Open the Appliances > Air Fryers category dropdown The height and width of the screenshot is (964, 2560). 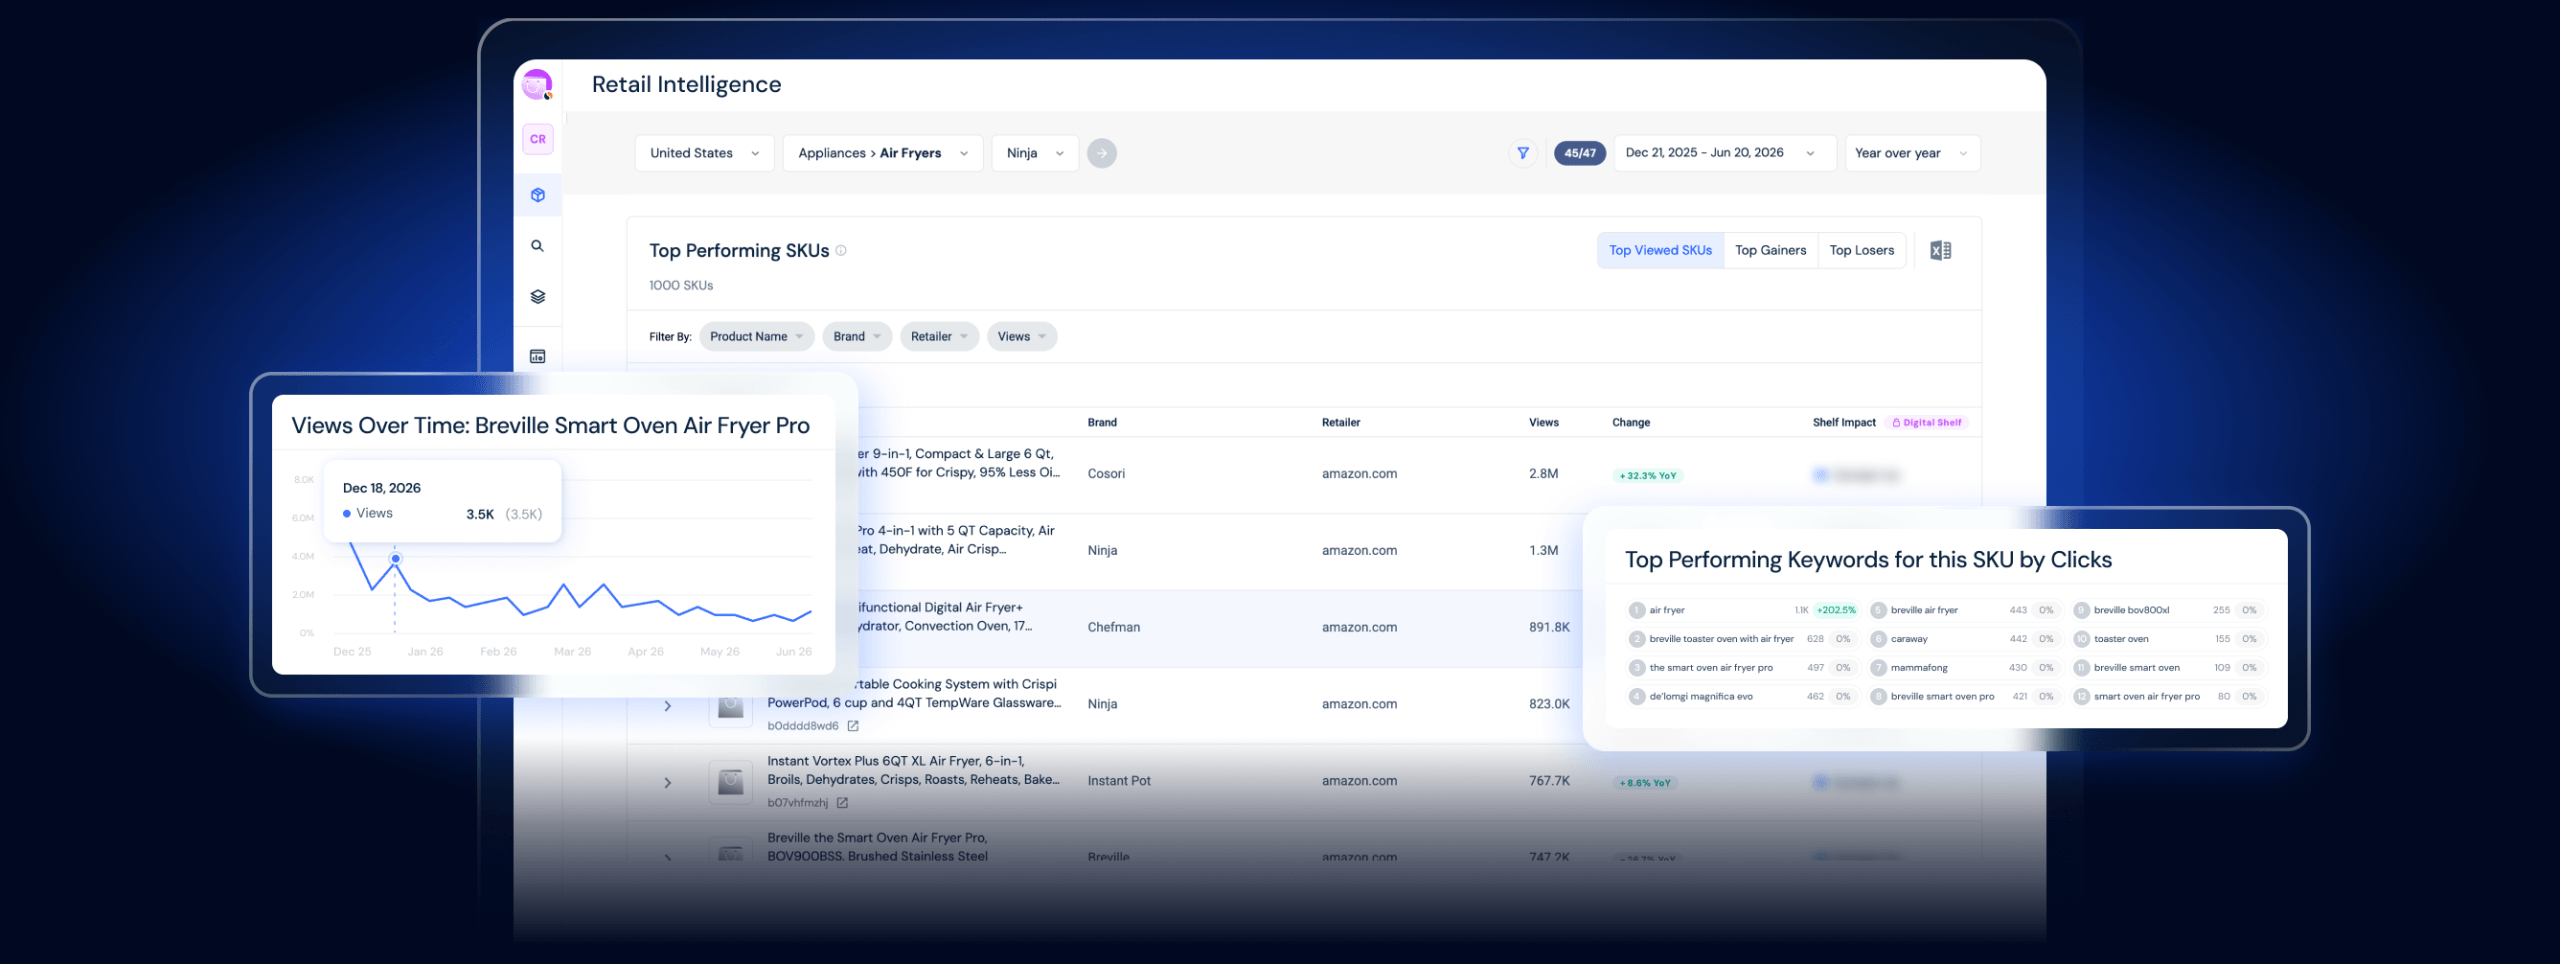[x=883, y=153]
